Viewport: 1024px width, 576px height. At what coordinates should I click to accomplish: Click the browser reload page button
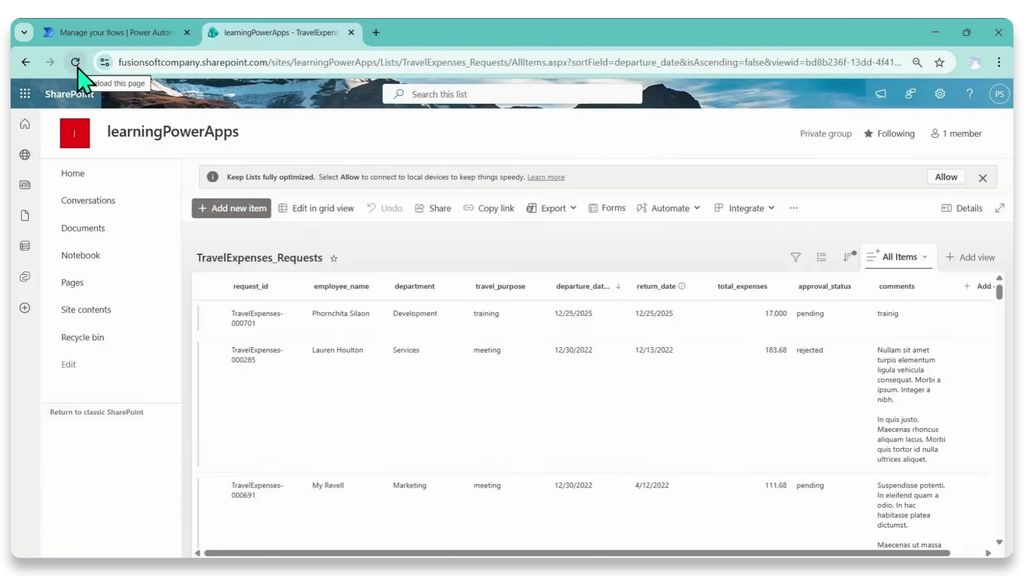(x=75, y=62)
